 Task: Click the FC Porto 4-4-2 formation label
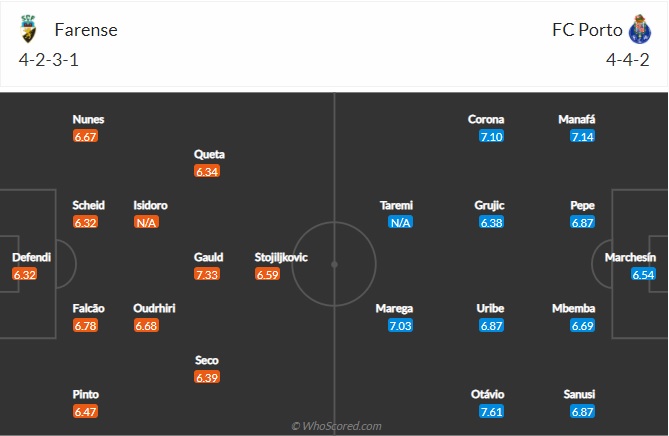pos(628,60)
